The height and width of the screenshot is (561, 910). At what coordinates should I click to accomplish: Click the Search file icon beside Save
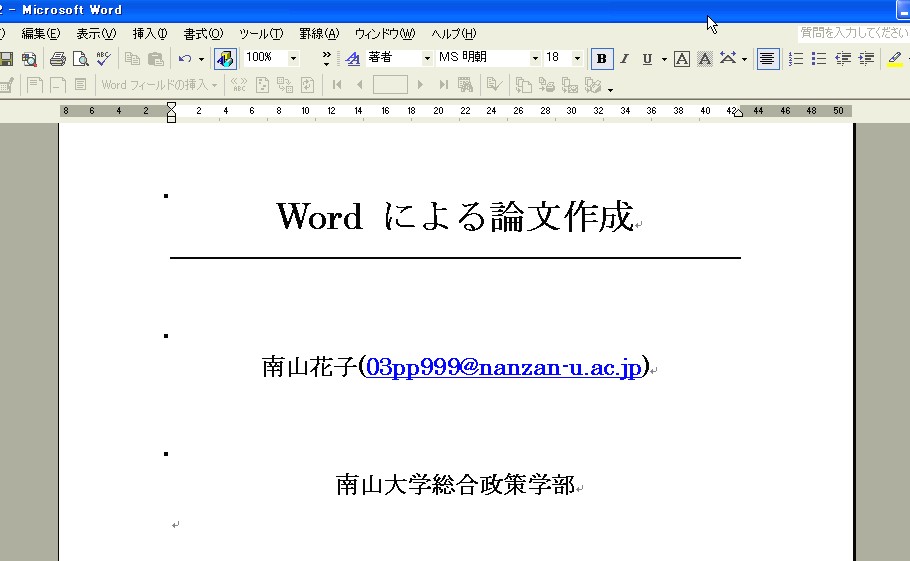click(29, 59)
